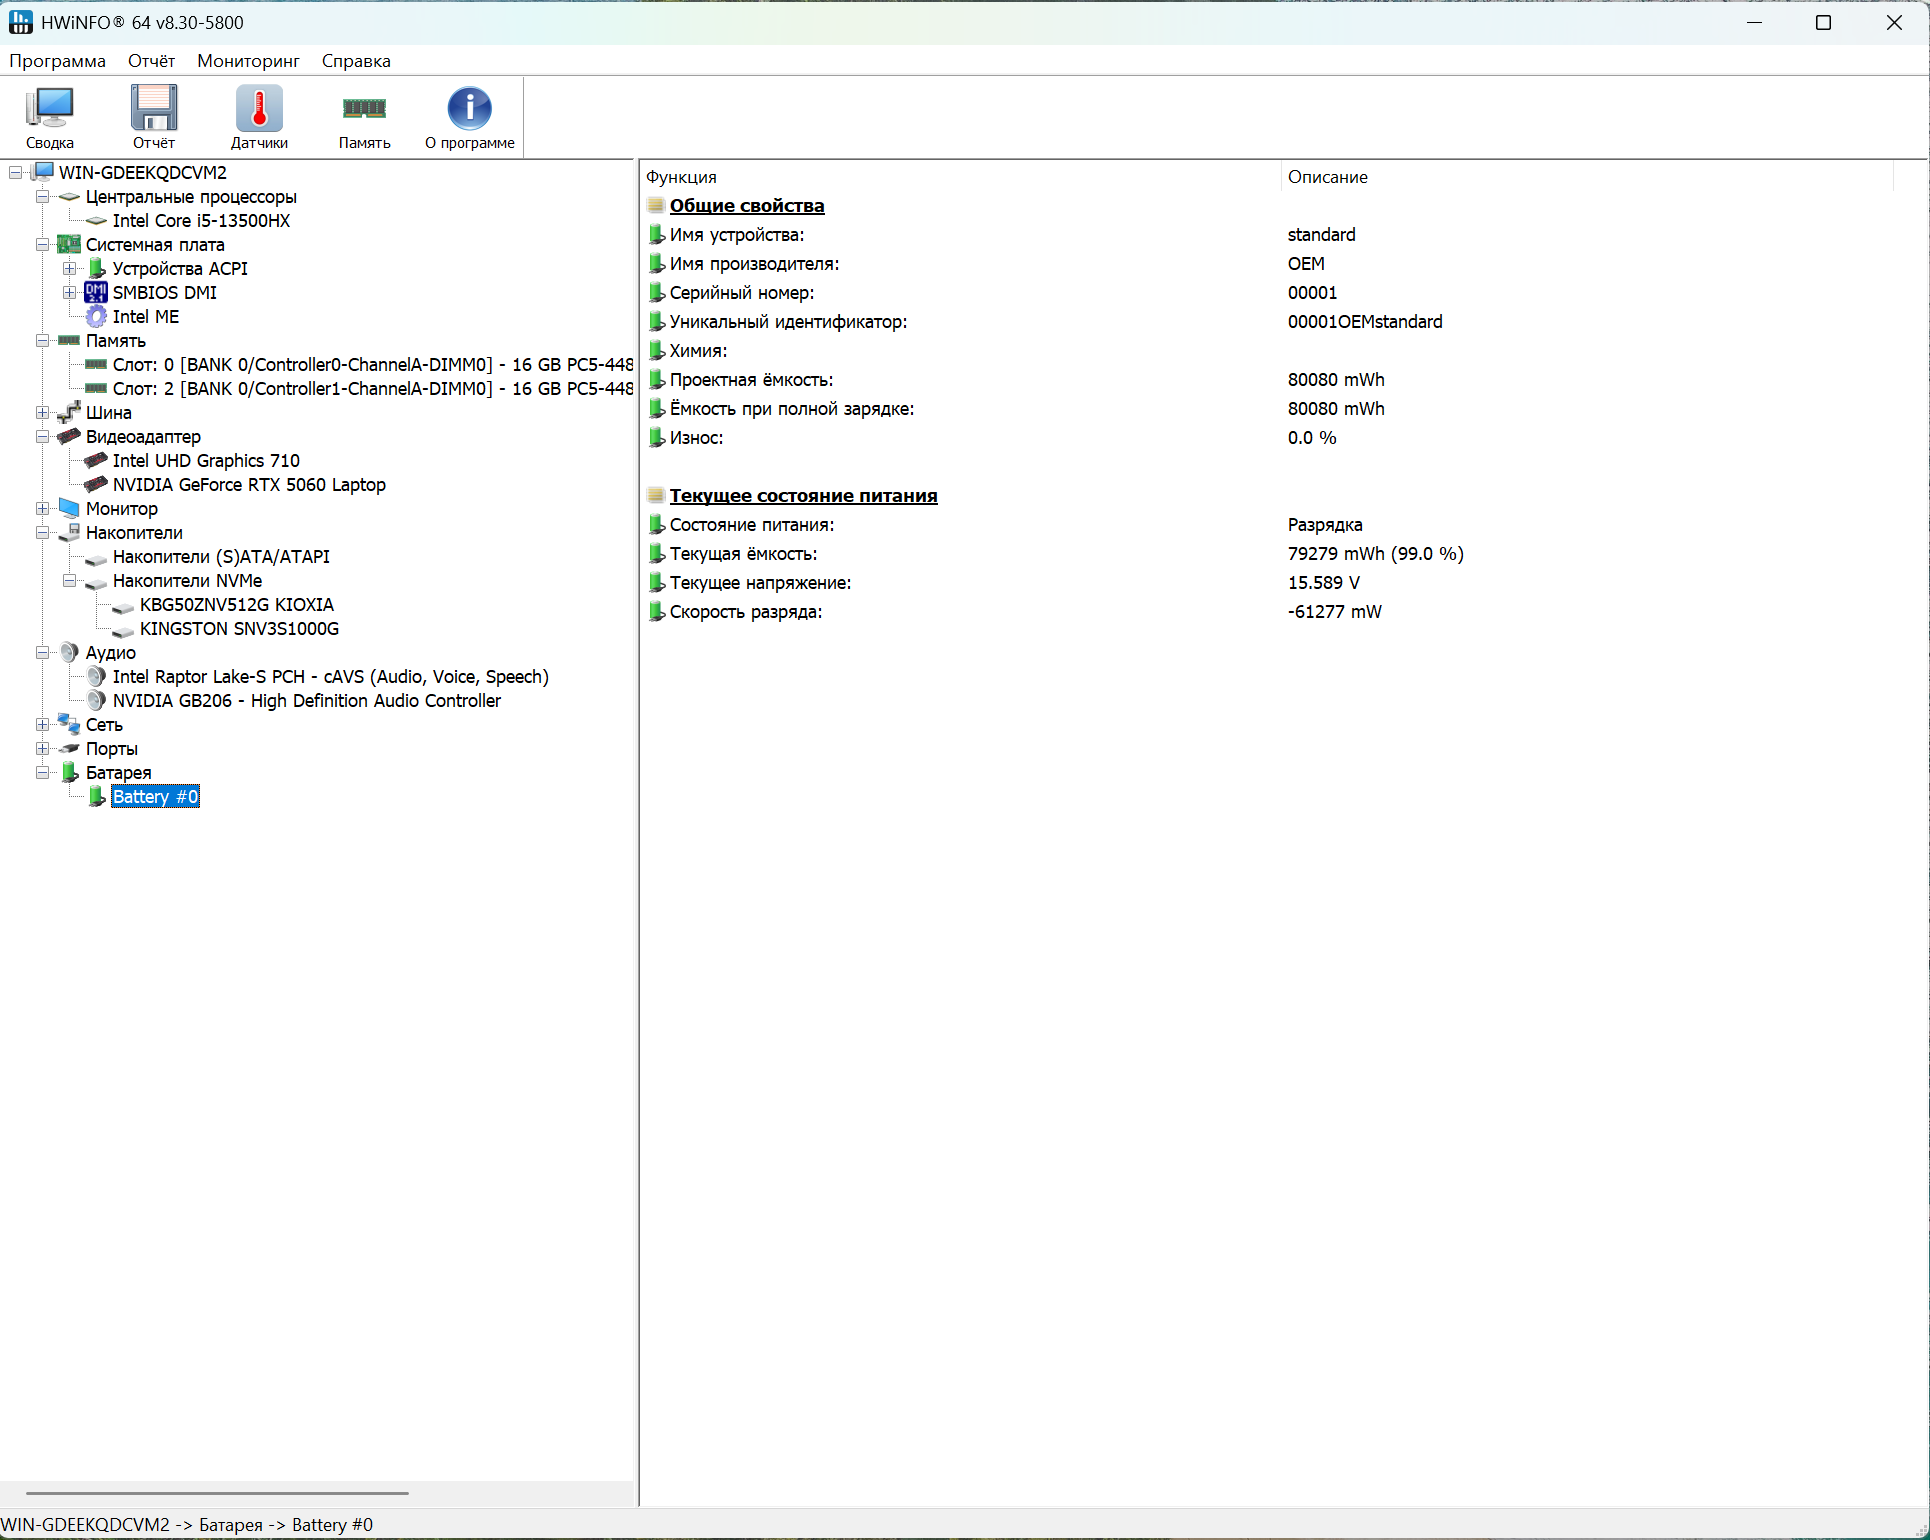Open the Мониторинг menu
Image resolution: width=1930 pixels, height=1540 pixels.
[248, 61]
